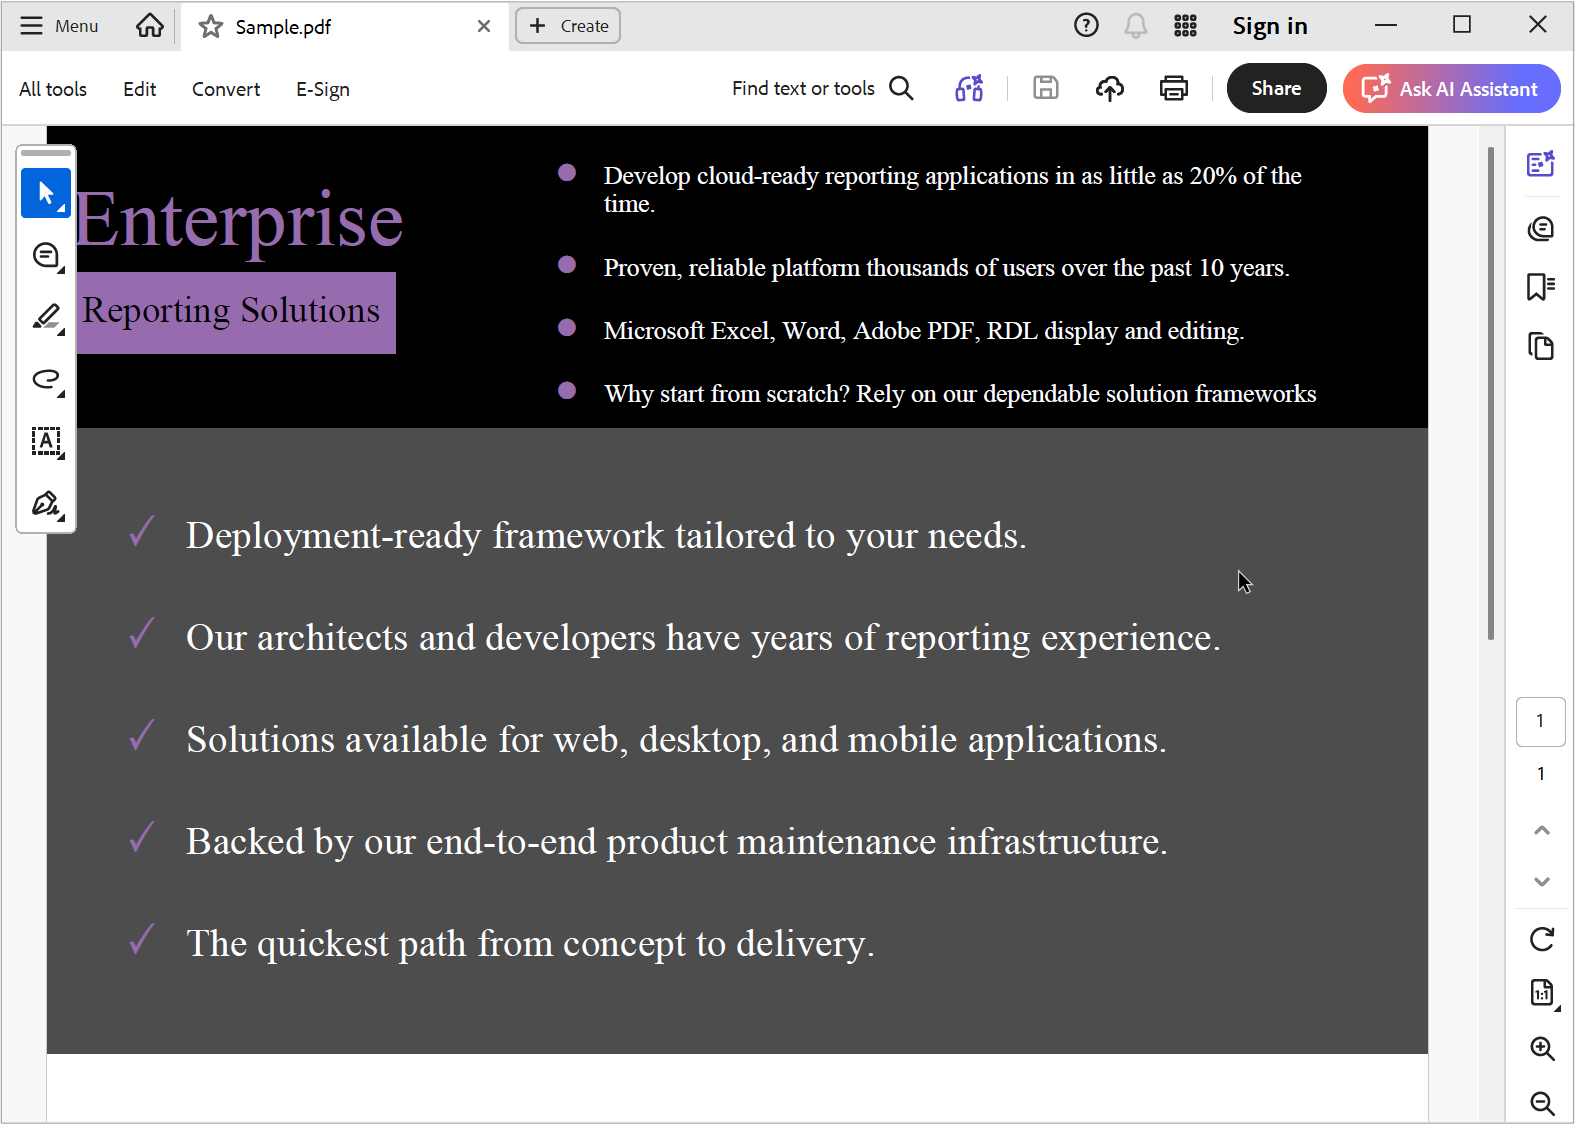This screenshot has width=1575, height=1124.
Task: Open Ask AI Assistant
Action: tap(1451, 88)
